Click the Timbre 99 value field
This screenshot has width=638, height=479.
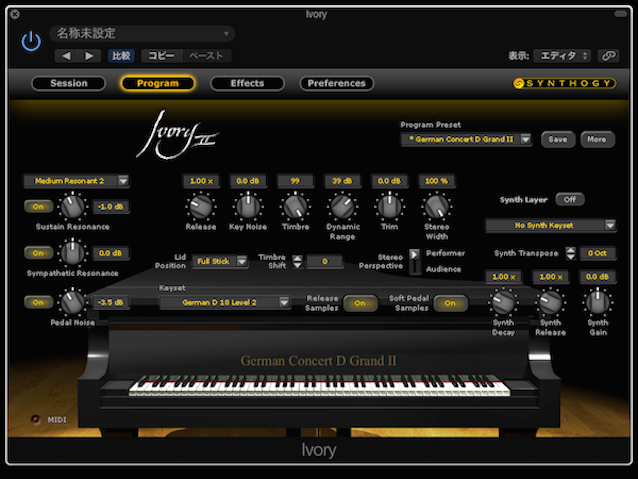tap(295, 181)
